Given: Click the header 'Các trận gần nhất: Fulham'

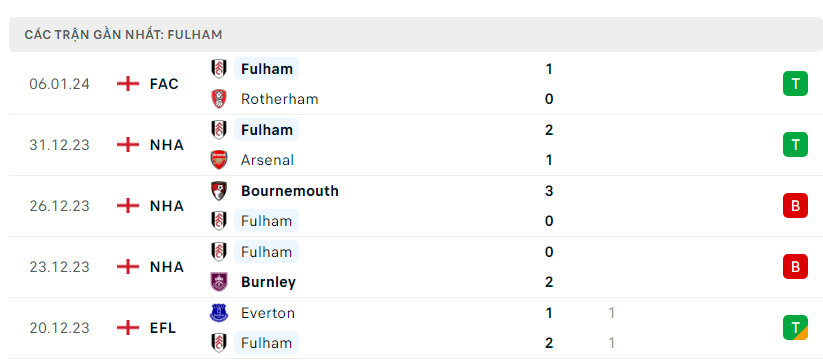Looking at the screenshot, I should point(123,35).
